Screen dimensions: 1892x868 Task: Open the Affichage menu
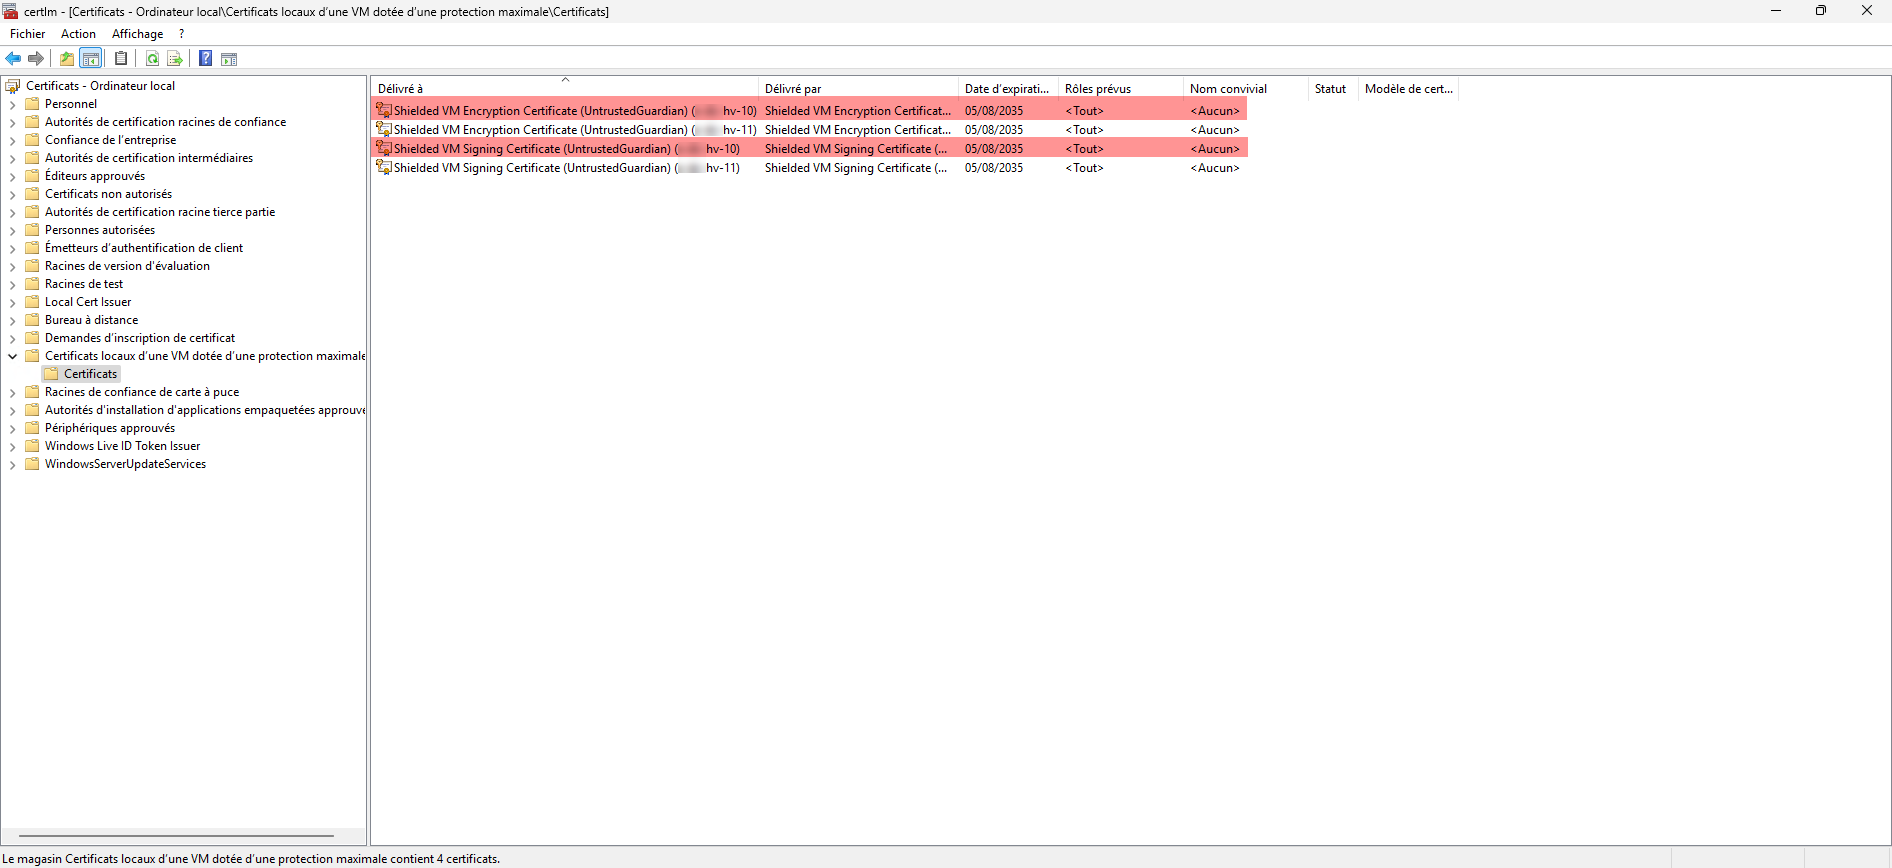[x=137, y=34]
